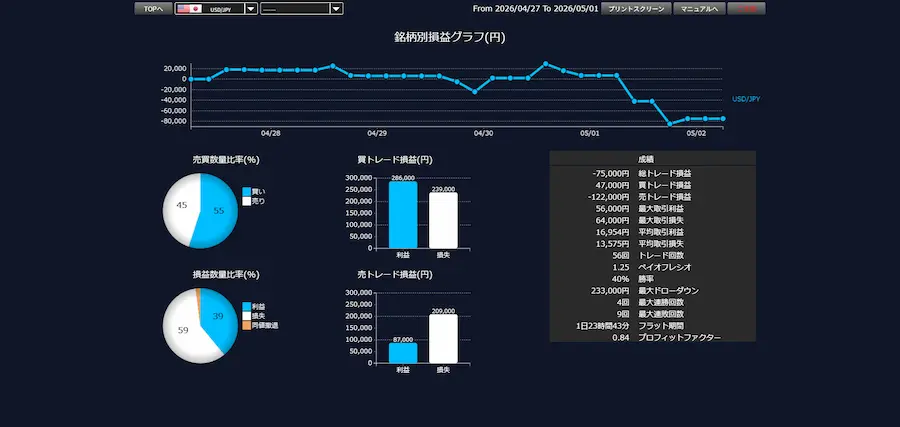Click the 最大取引利益 row label
900x427 pixels.
pos(661,208)
